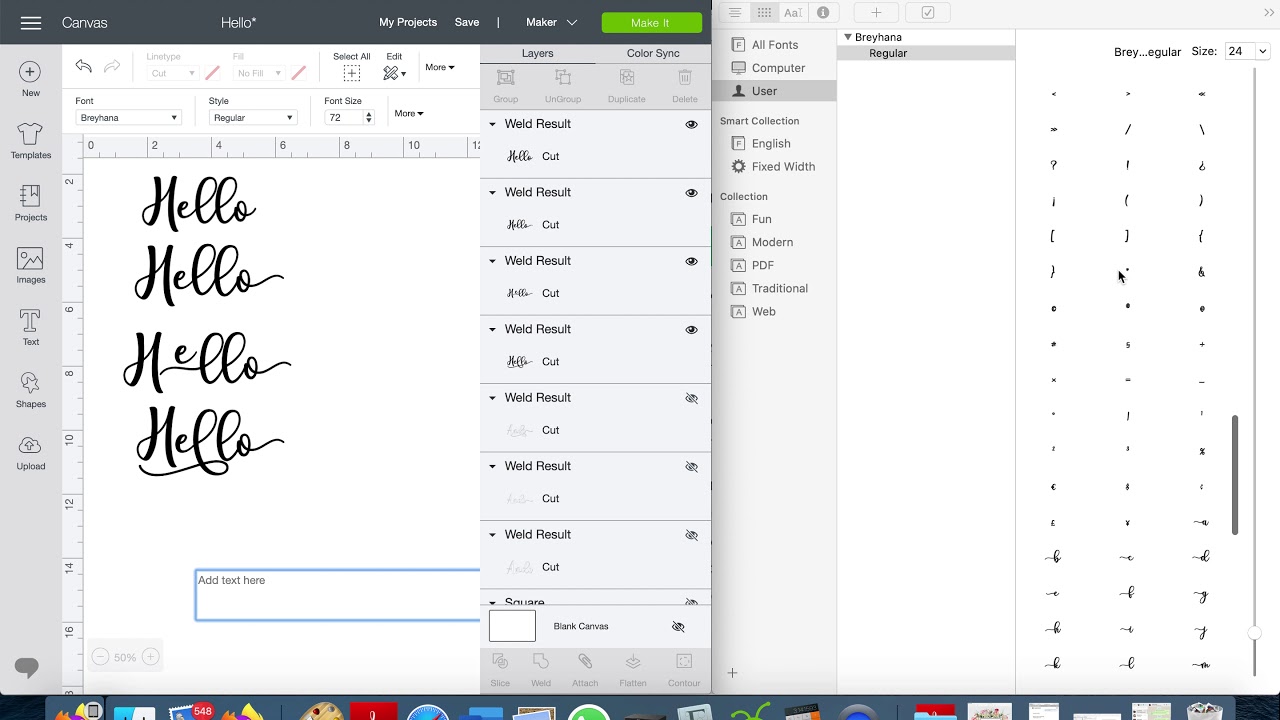Zoom out canvas with minus button
This screenshot has height=720, width=1280.
(x=100, y=657)
